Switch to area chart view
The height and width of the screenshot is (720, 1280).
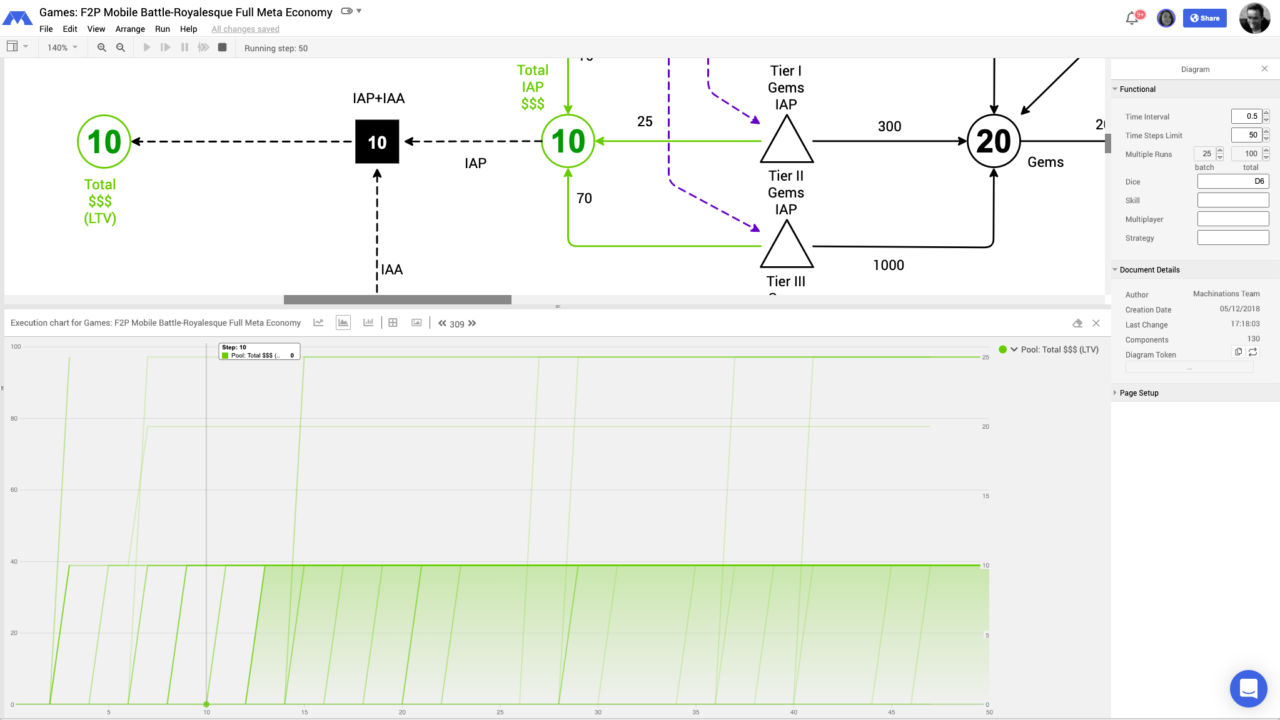coord(343,323)
